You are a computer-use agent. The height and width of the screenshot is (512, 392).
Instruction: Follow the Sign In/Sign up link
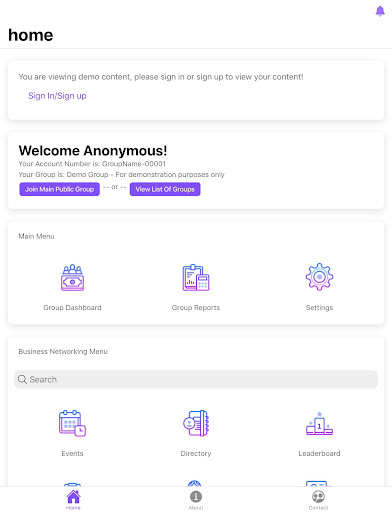[x=57, y=96]
